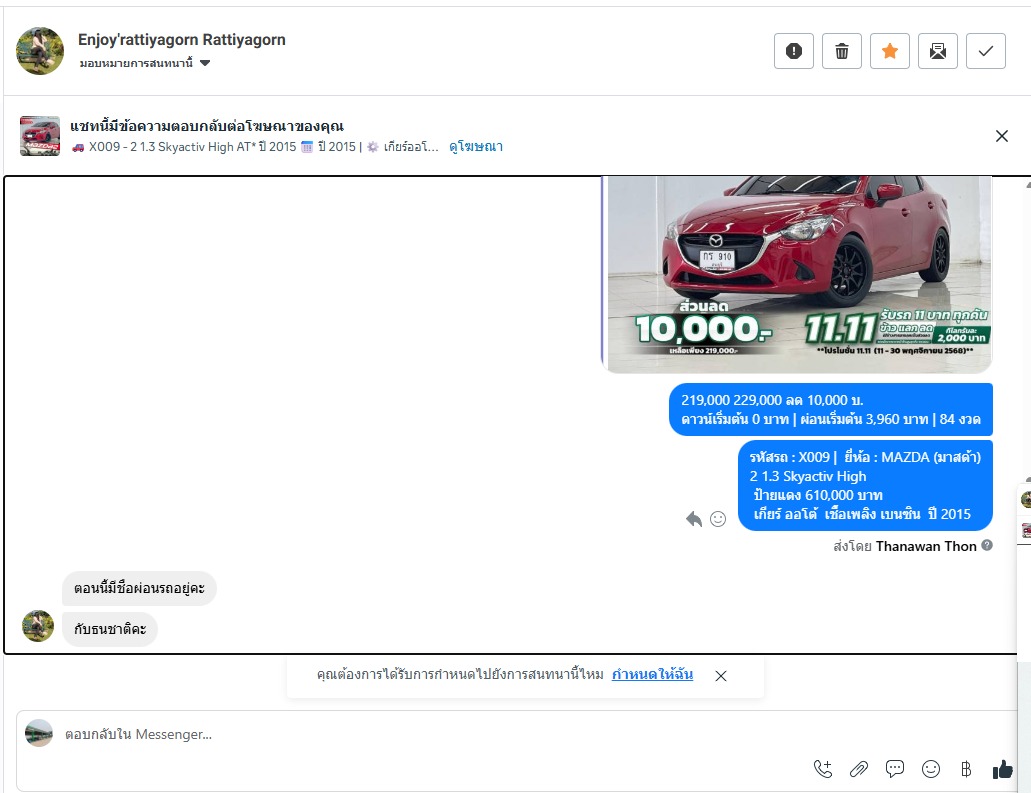Click sender name Thanawan Thon
The width and height of the screenshot is (1031, 793).
coord(926,546)
